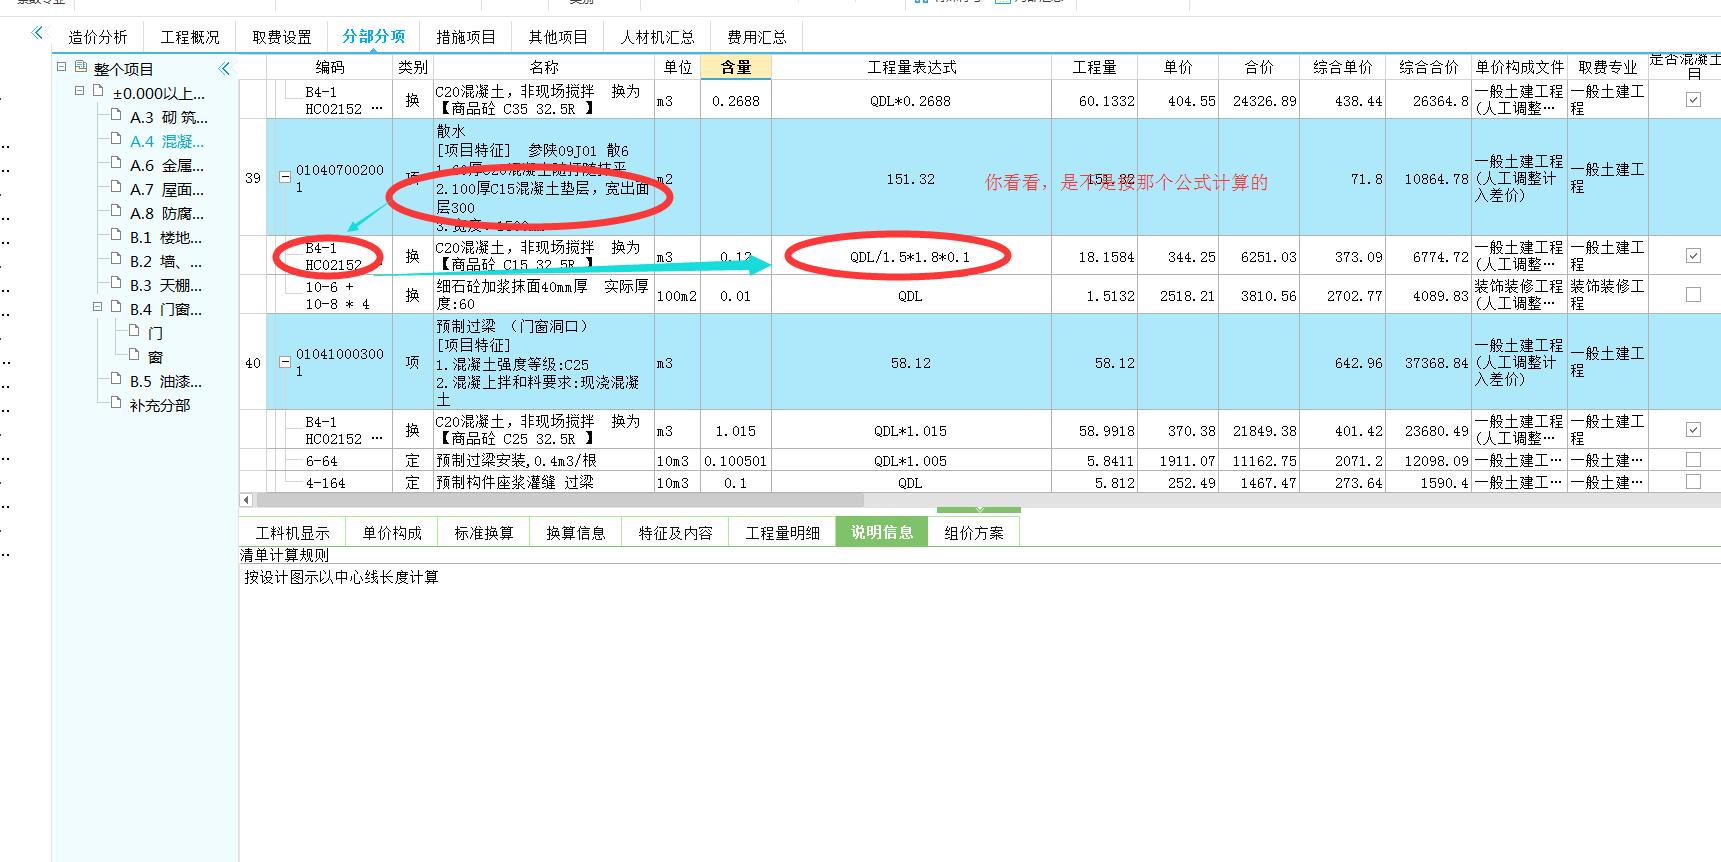Screen dimensions: 1721x862
Task: Collapse row 39 散水 item expander
Action: tap(285, 178)
